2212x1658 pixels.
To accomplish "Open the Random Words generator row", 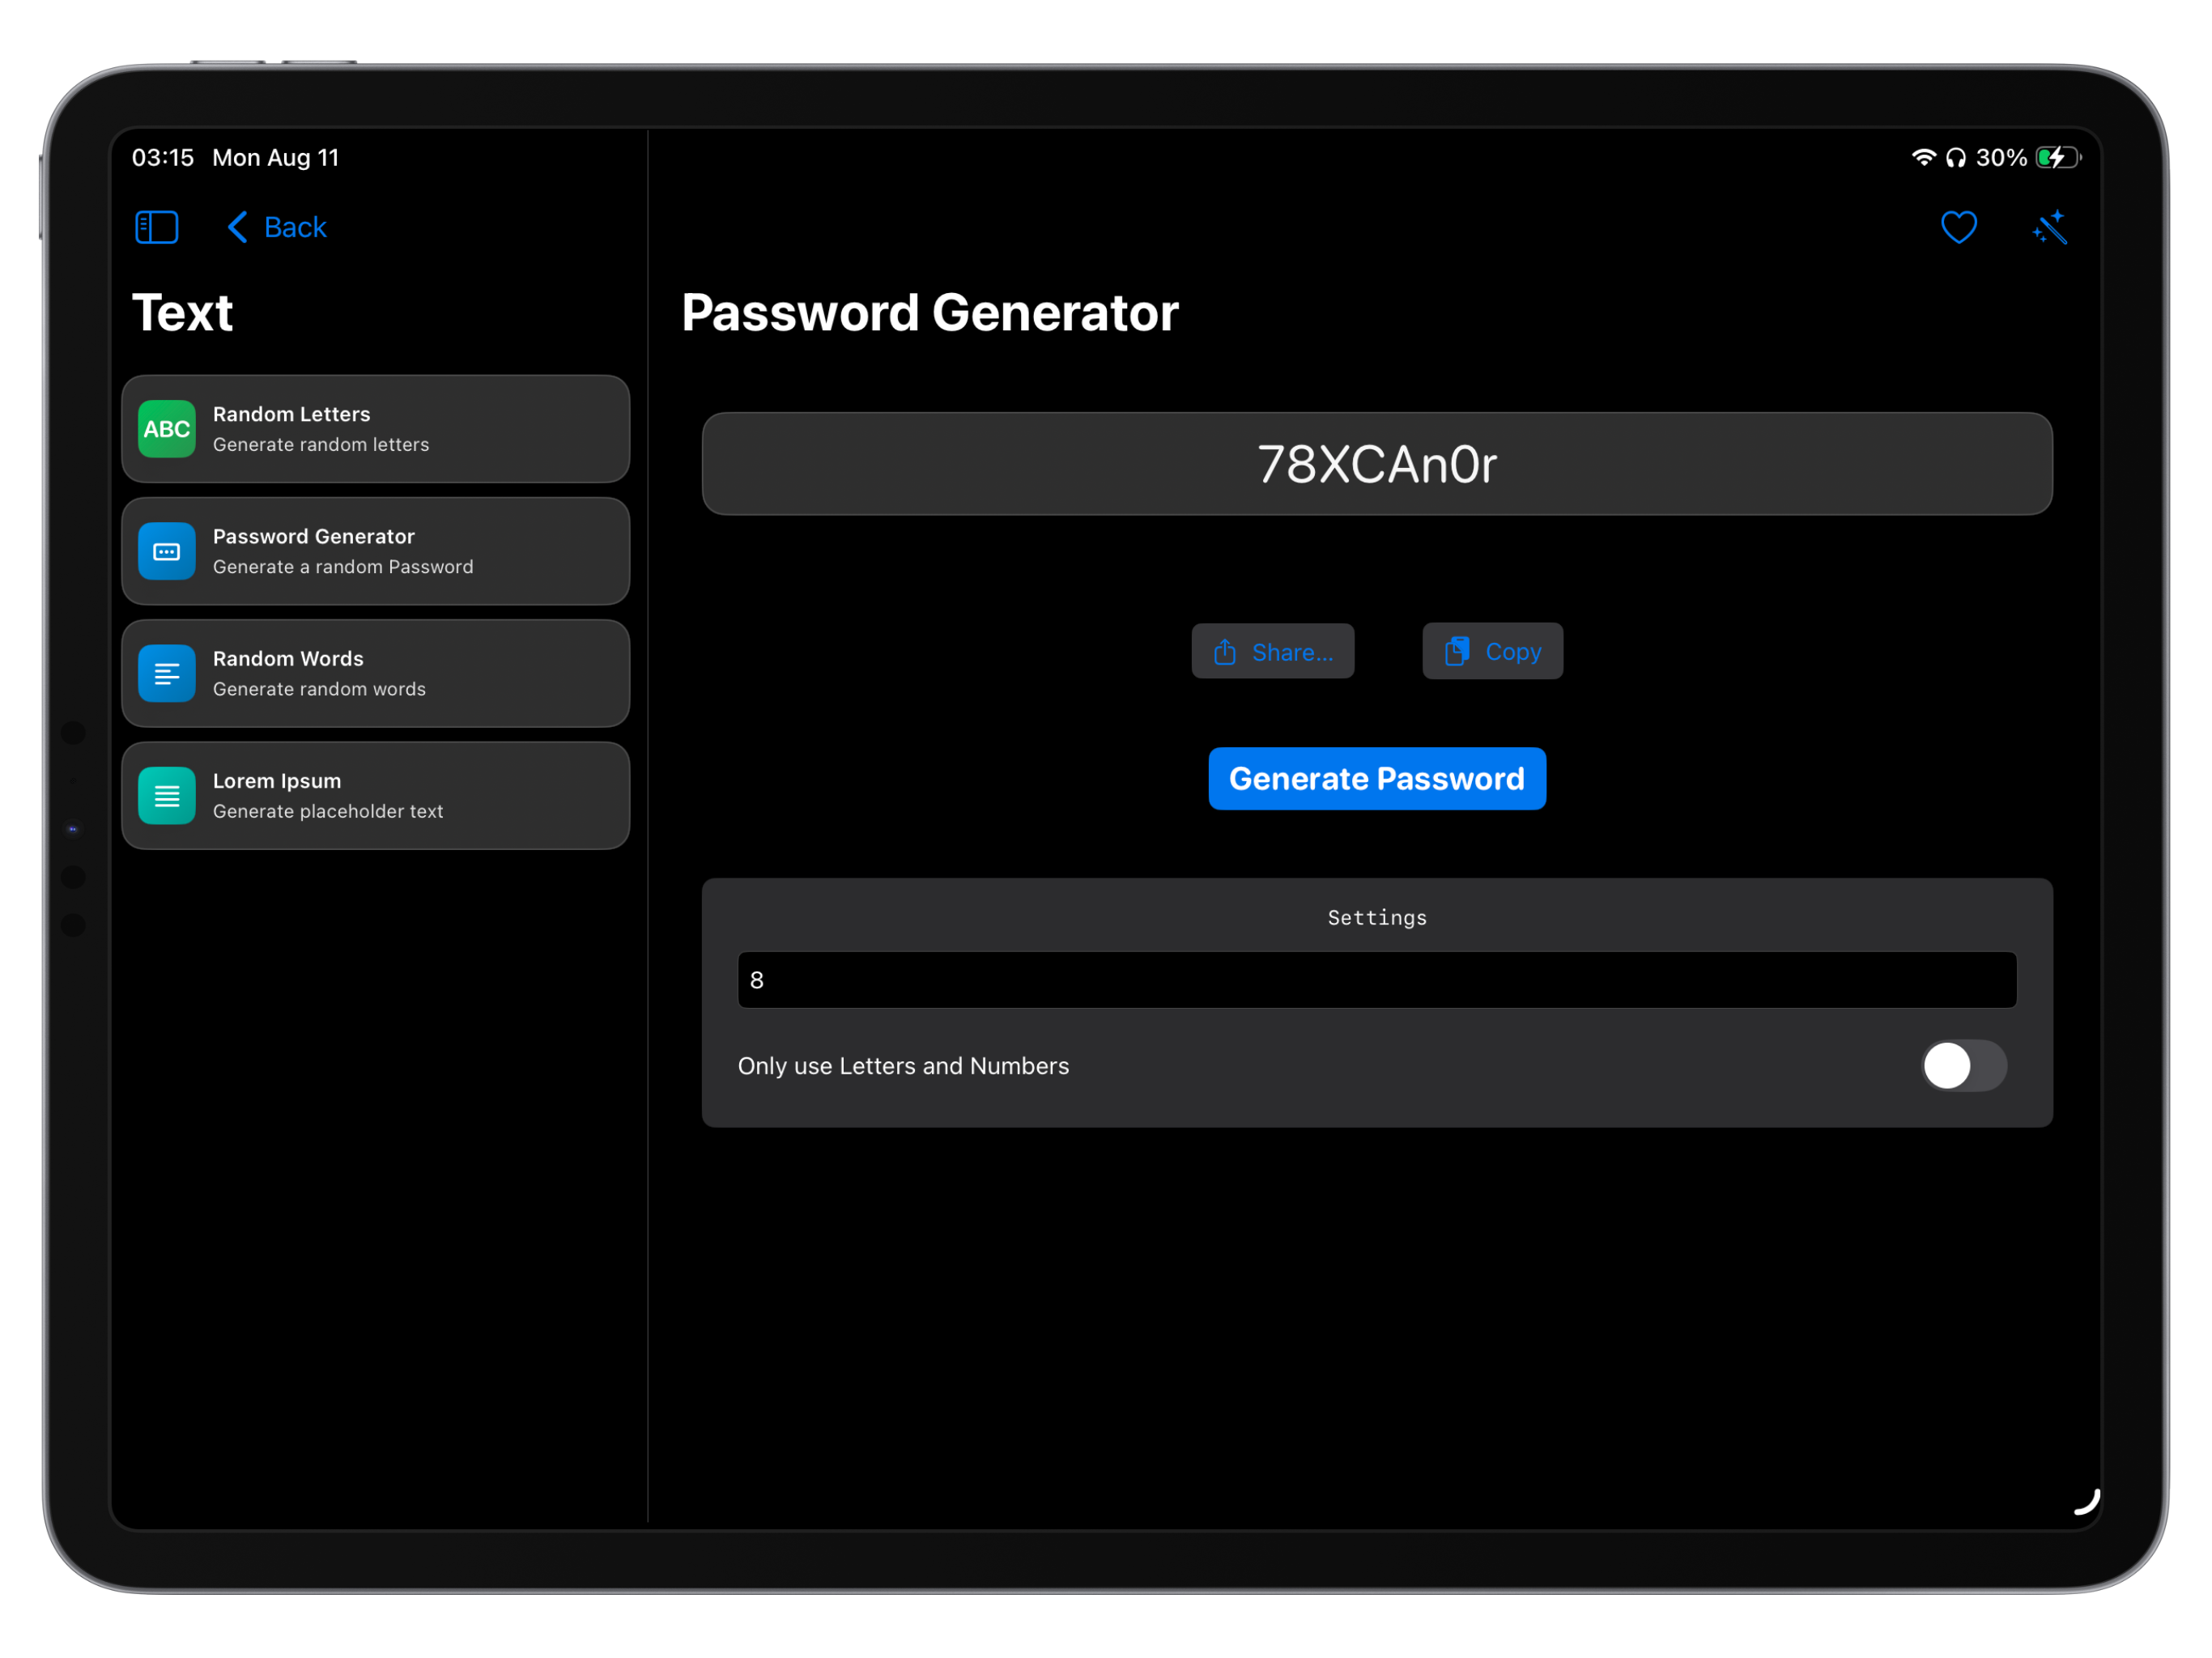I will point(376,673).
